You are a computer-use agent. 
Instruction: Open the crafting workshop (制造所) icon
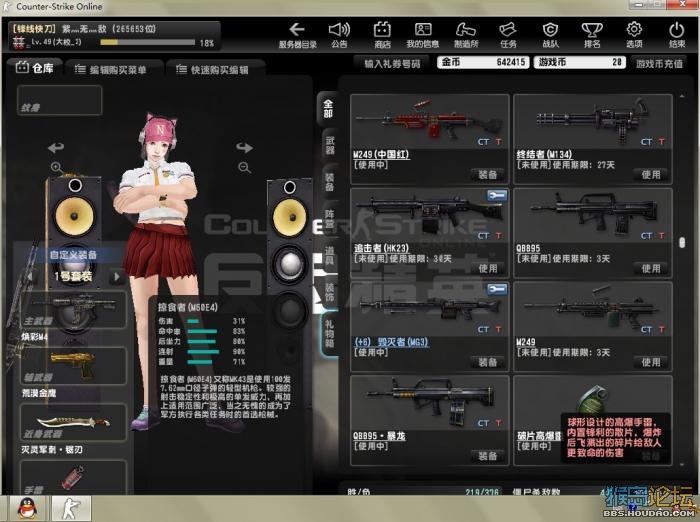pos(466,35)
